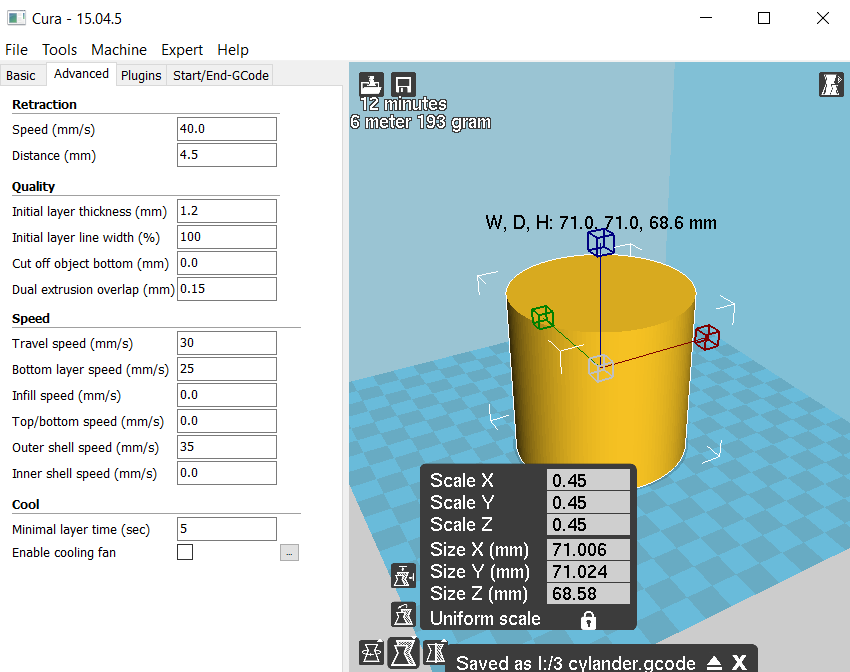Viewport: 850px width, 672px height.
Task: Click the eject drive icon
Action: (x=714, y=662)
